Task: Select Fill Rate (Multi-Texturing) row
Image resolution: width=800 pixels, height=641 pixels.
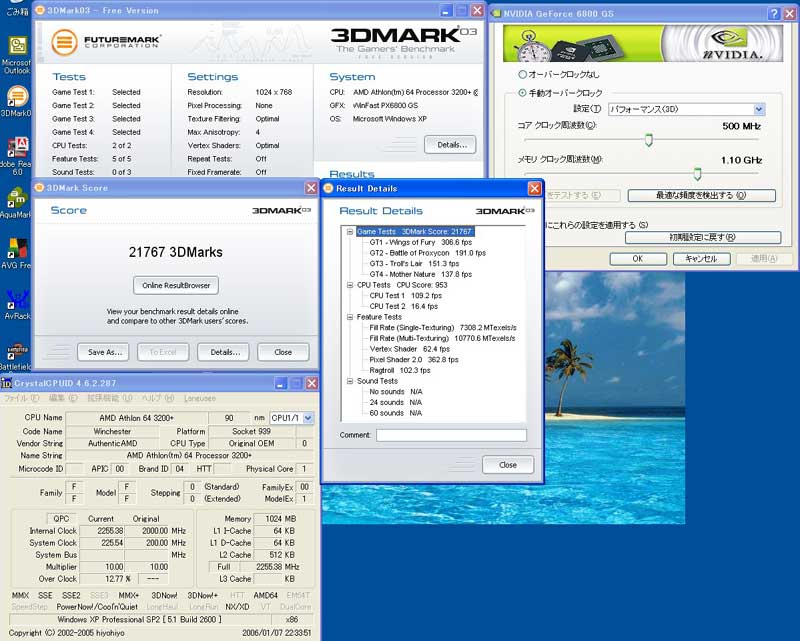Action: [442, 338]
